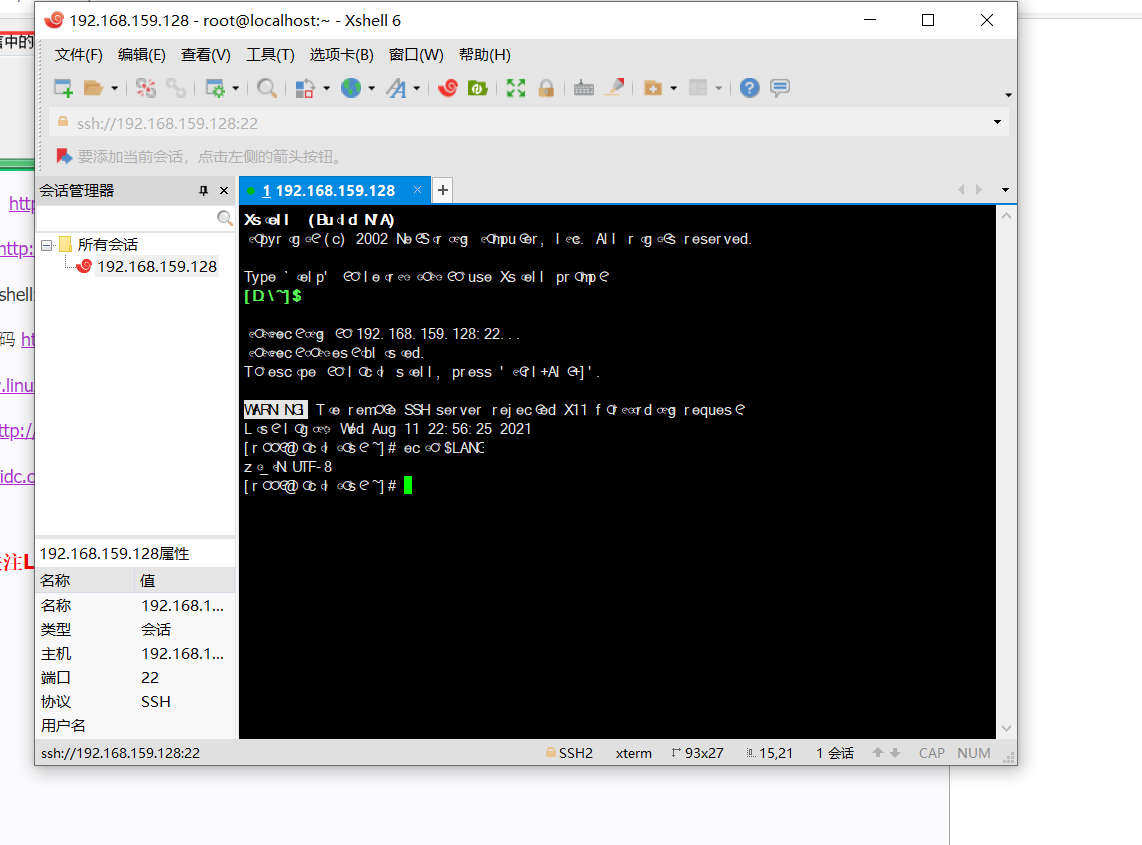Open the 编辑(E) menu
1142x845 pixels.
click(141, 55)
